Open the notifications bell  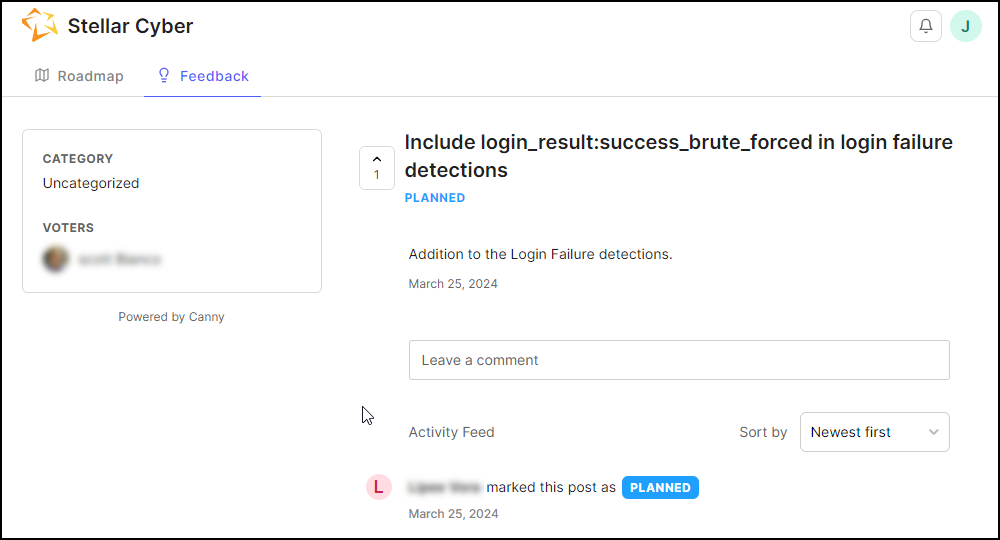point(925,26)
